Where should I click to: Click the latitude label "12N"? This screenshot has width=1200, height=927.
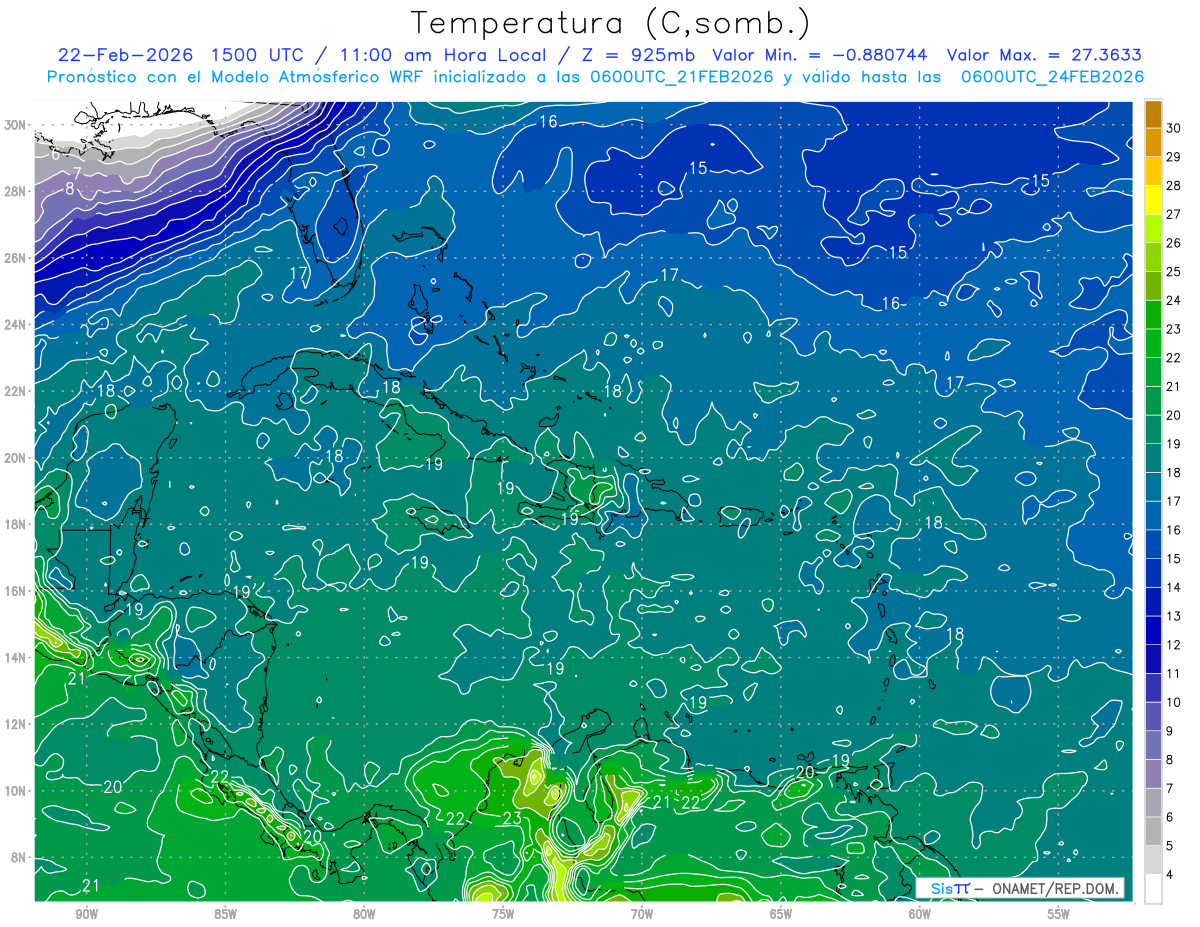[x=16, y=724]
